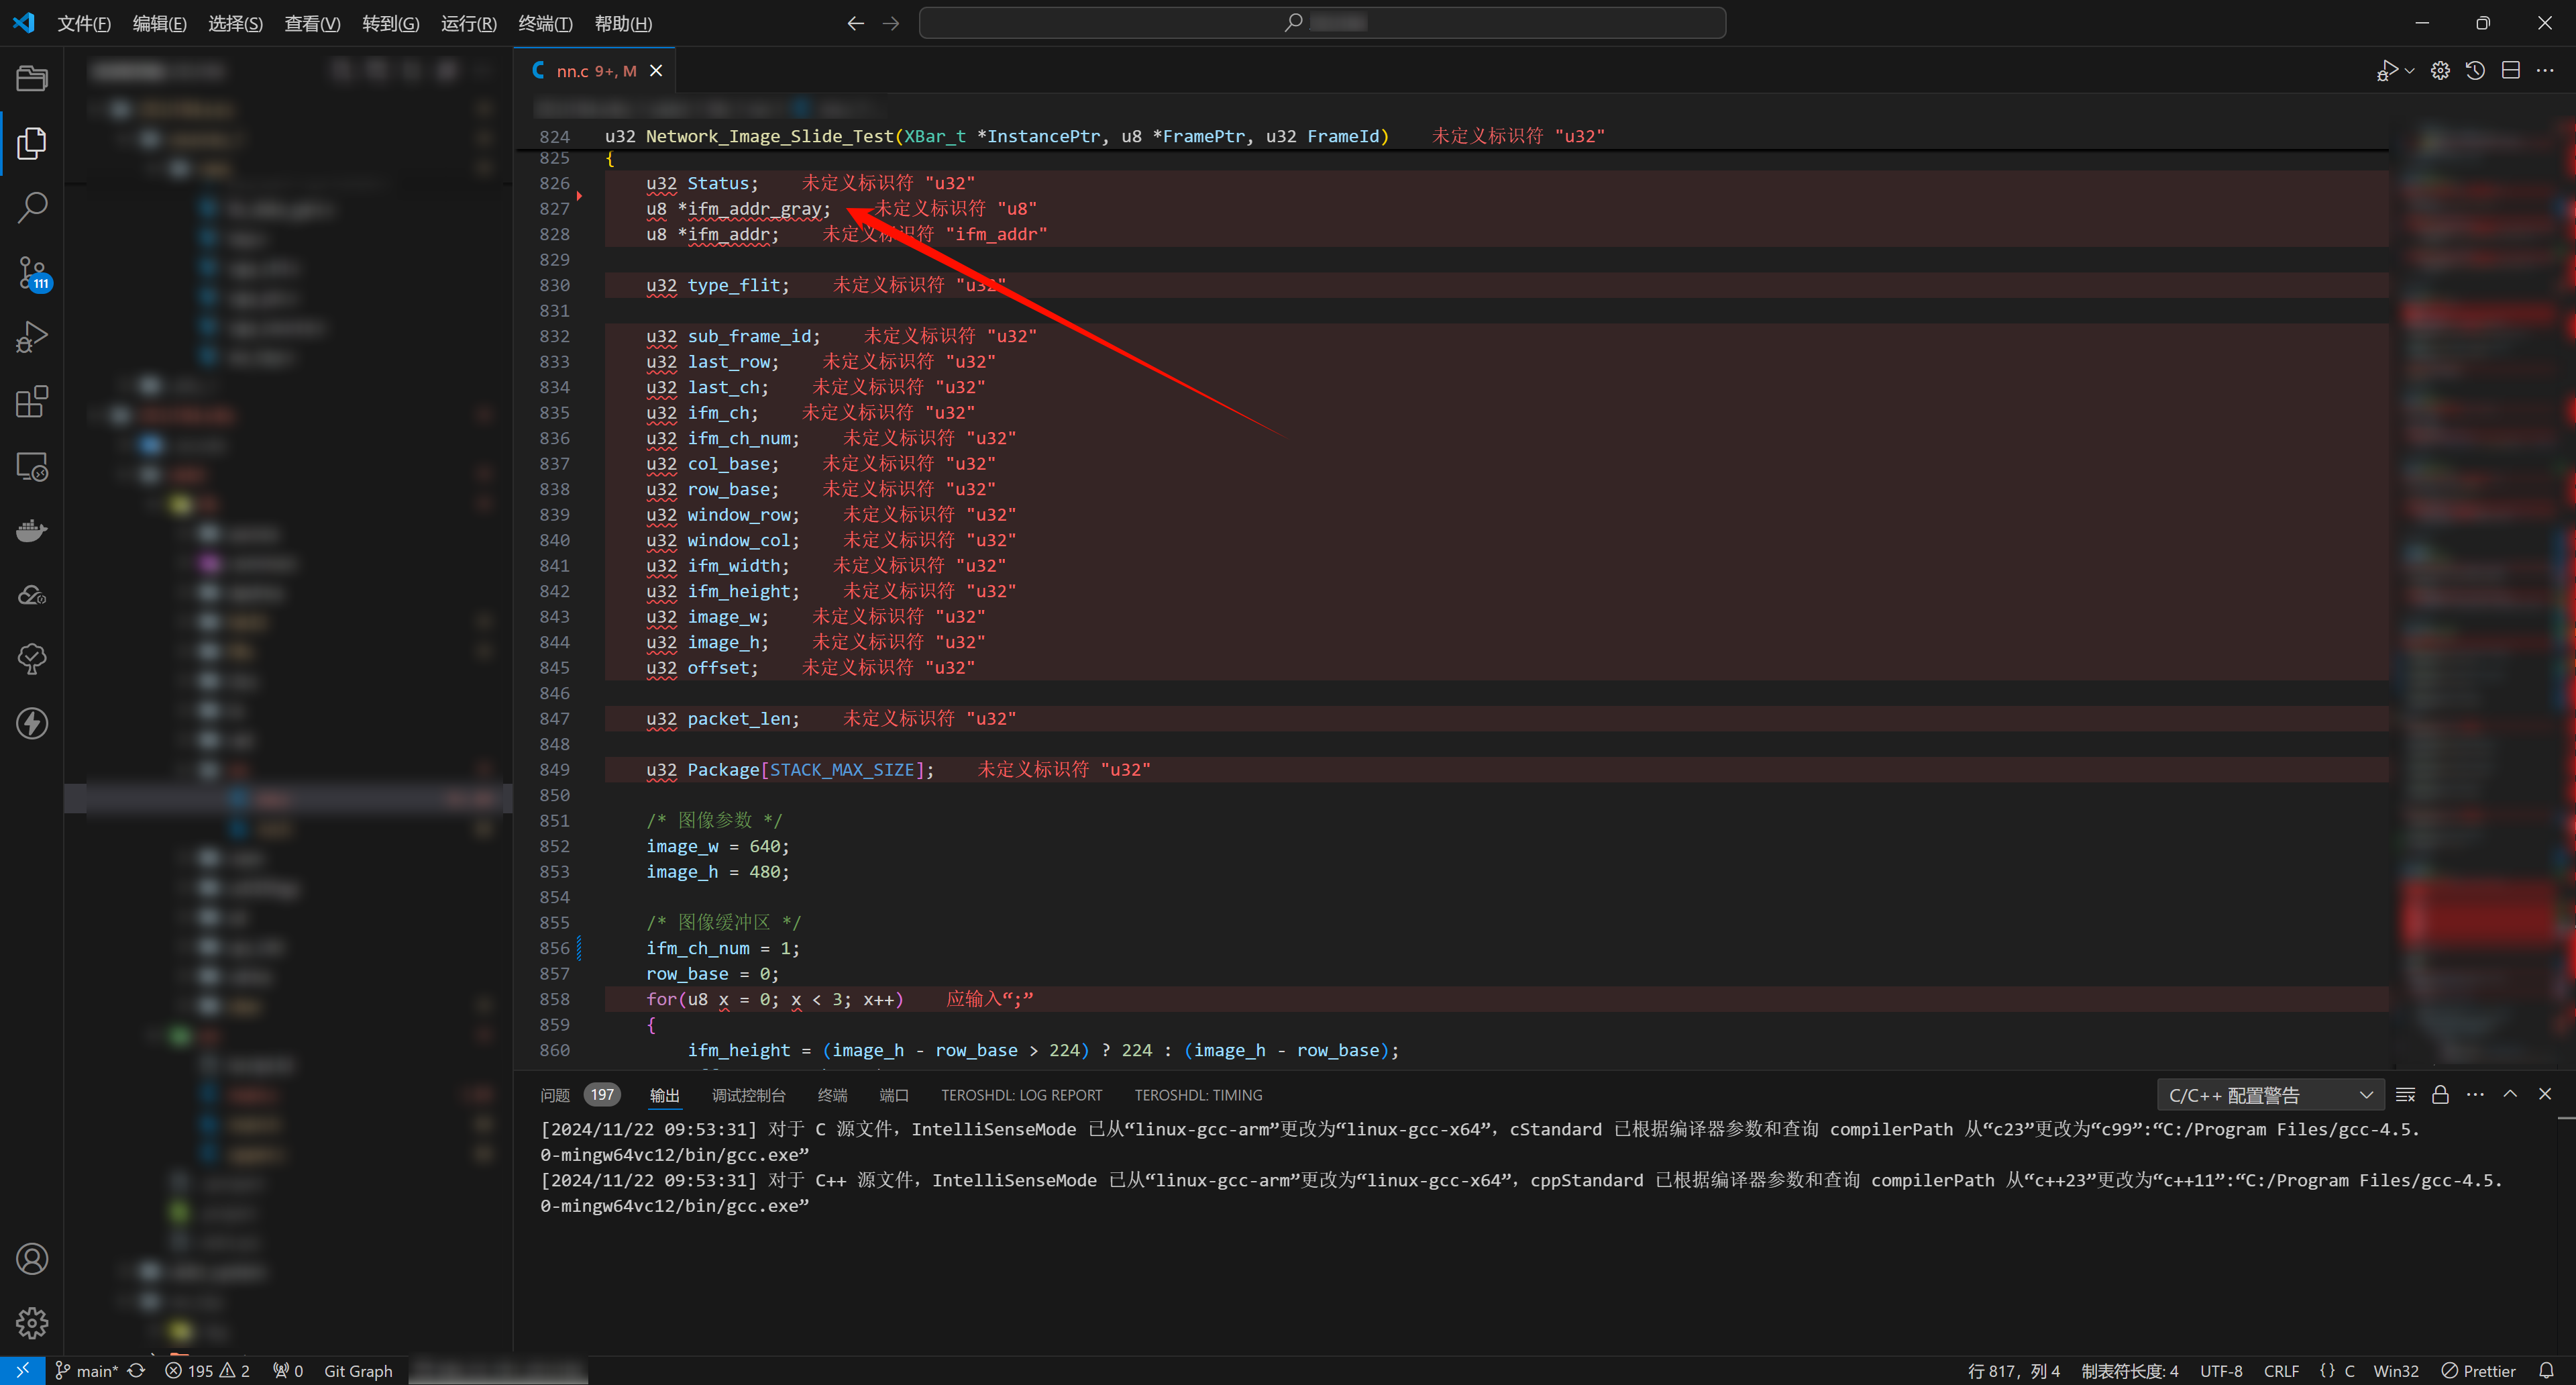Open the 文件(F) menu

point(84,23)
